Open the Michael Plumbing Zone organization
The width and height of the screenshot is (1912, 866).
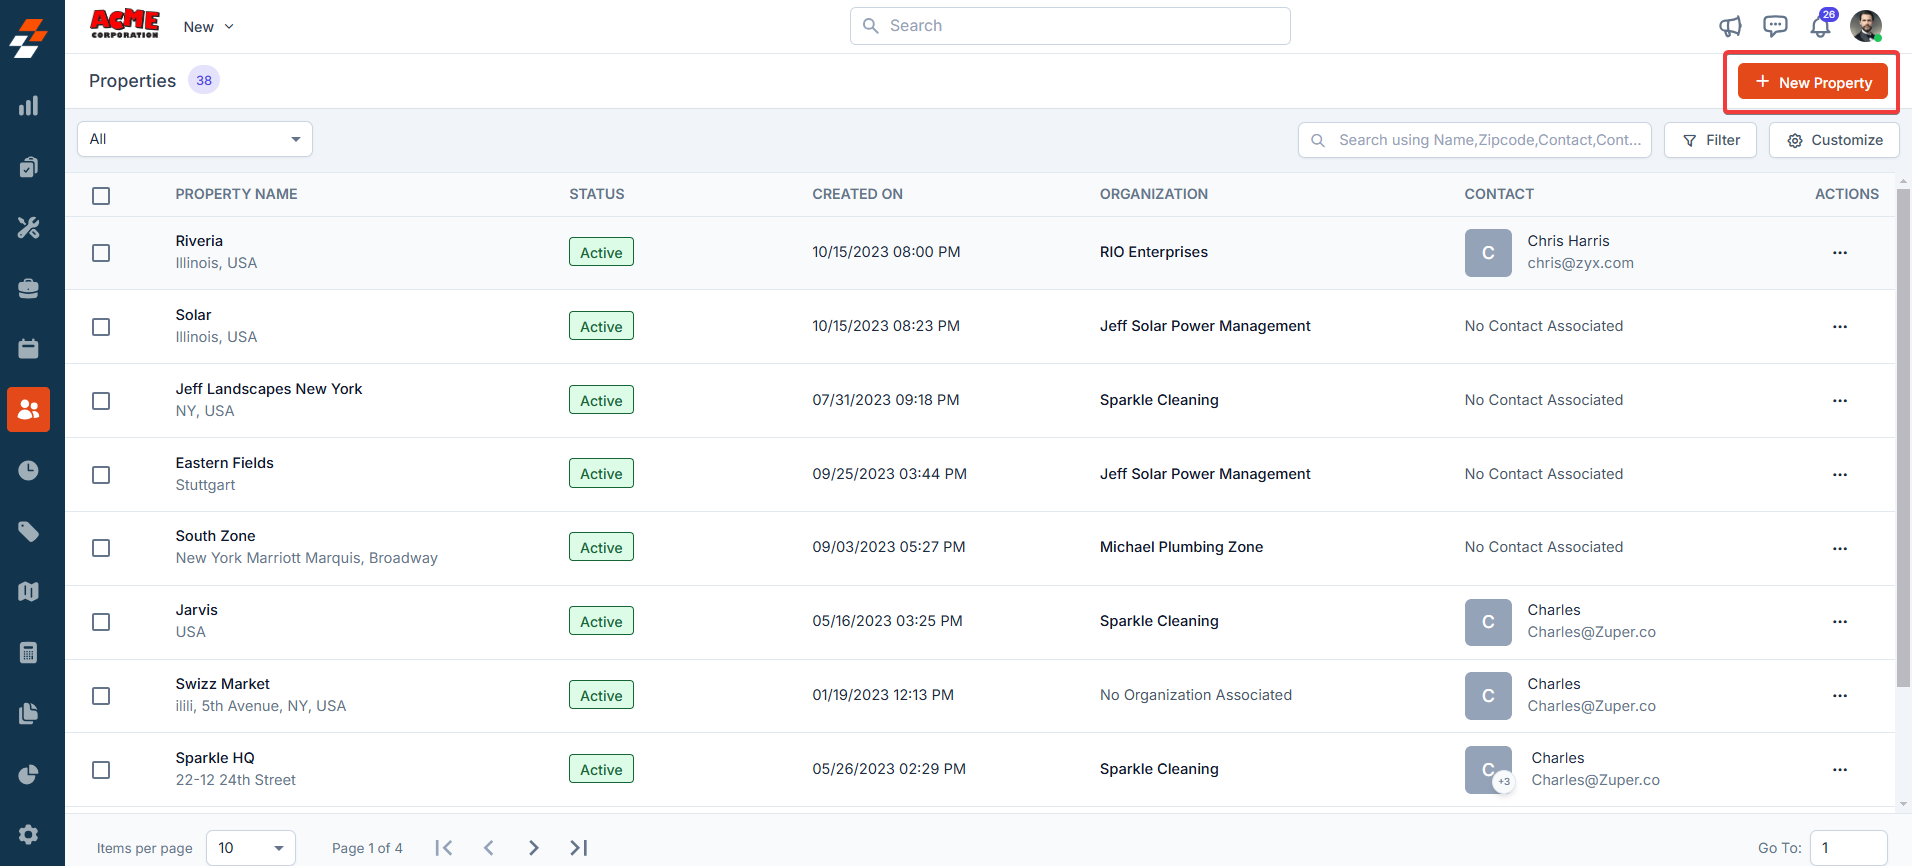[x=1181, y=547]
